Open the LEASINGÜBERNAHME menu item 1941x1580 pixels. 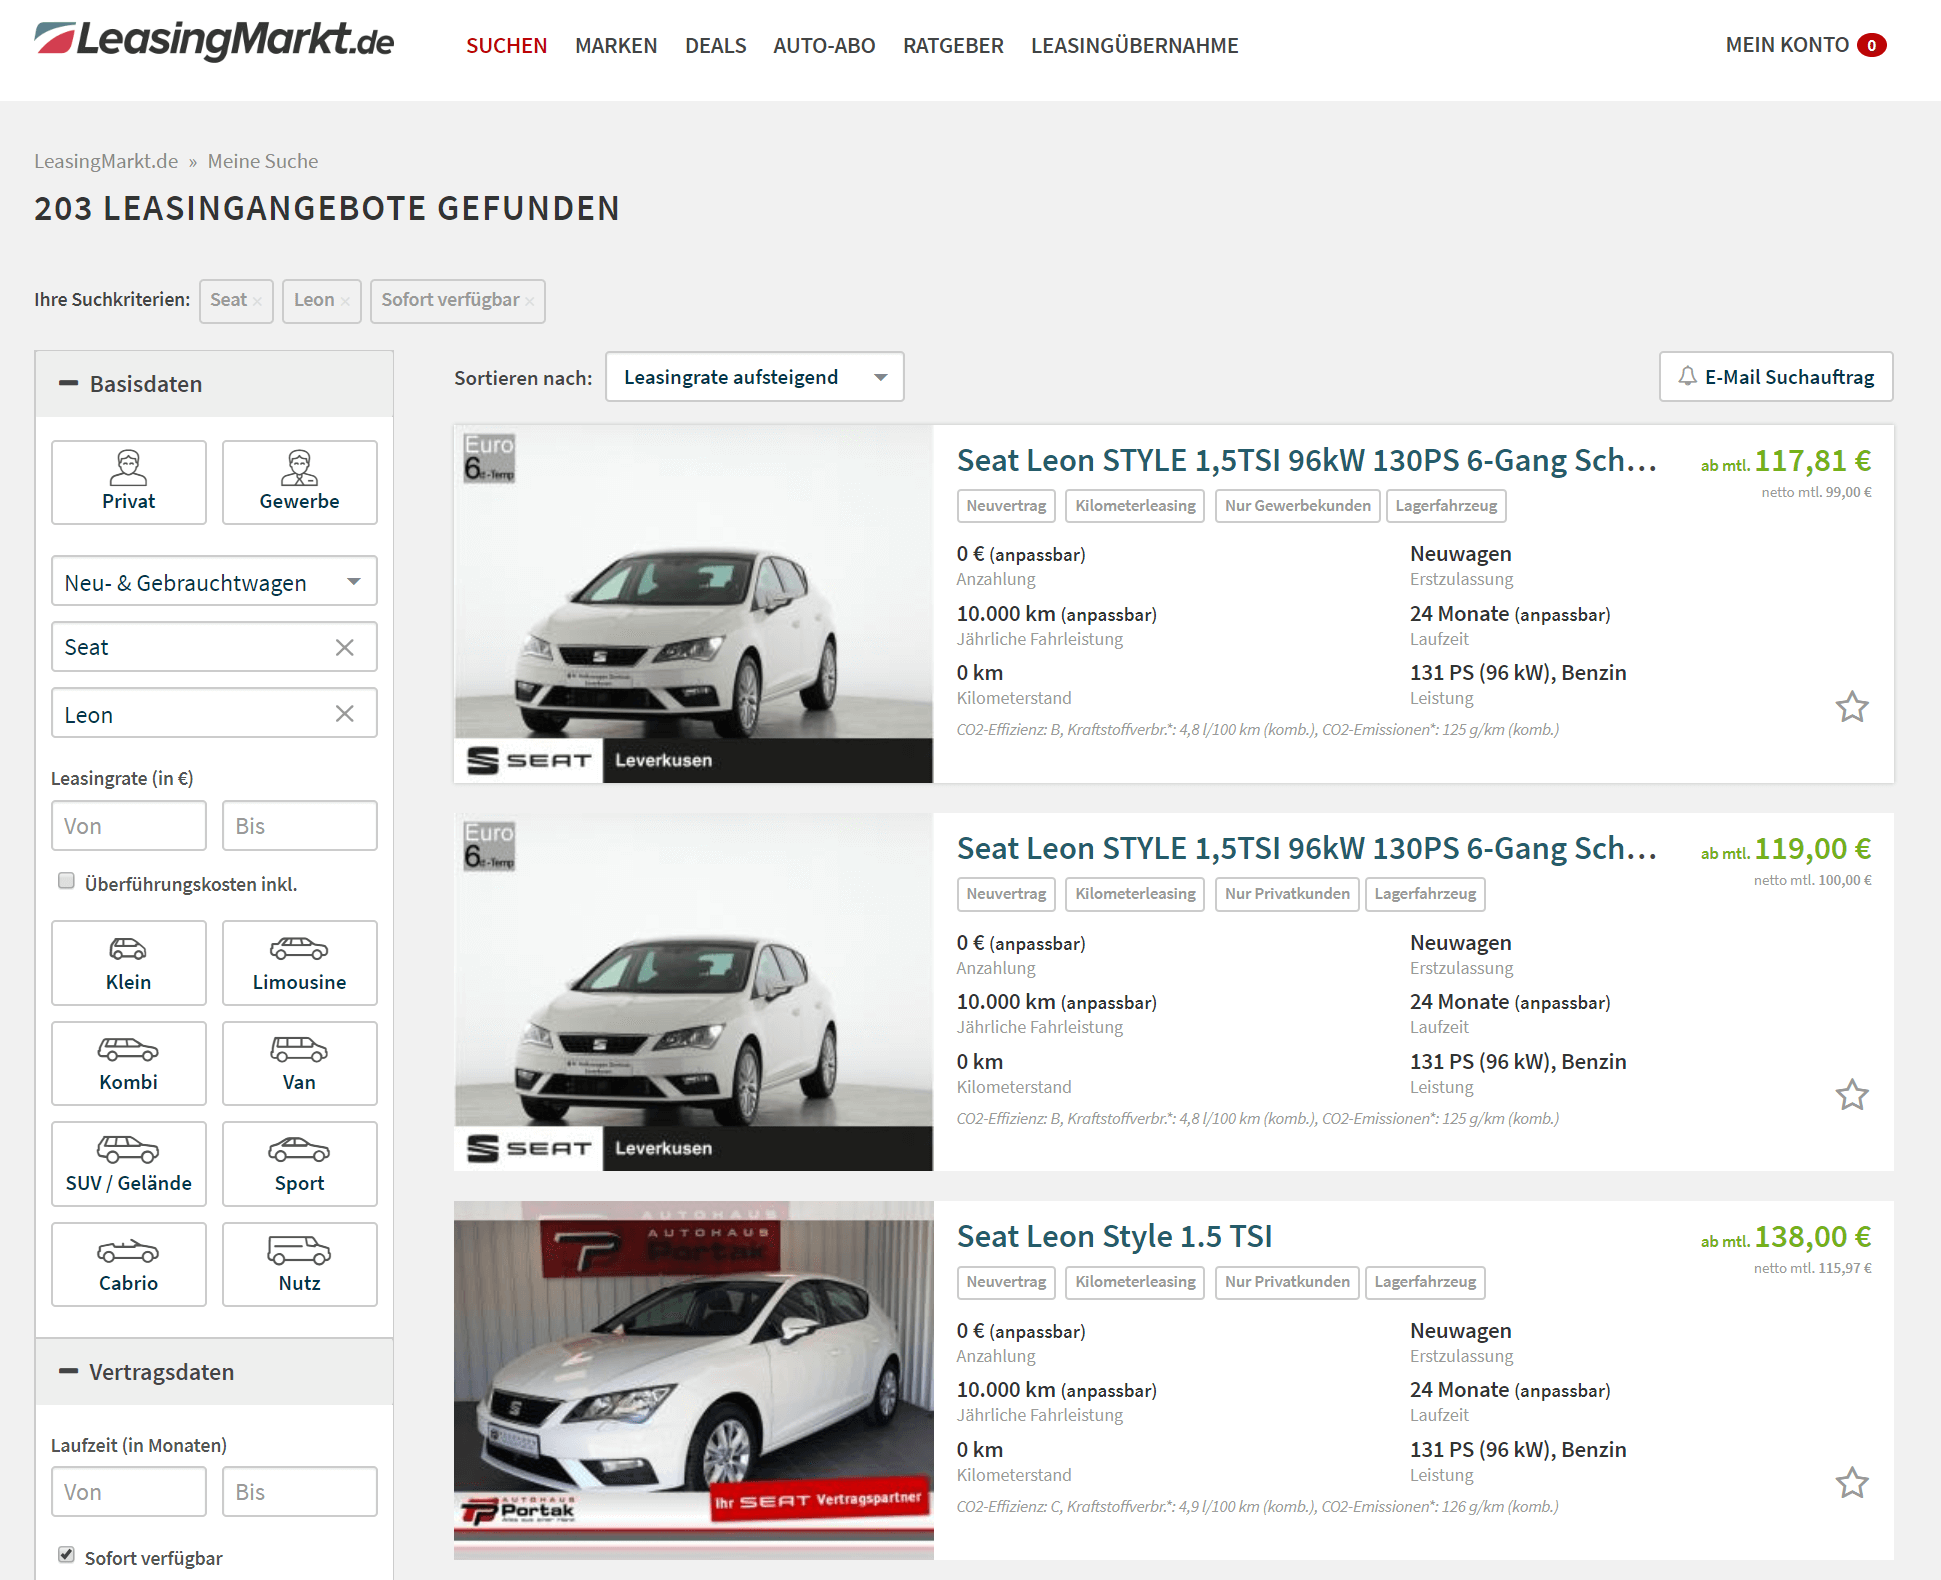tap(1134, 45)
